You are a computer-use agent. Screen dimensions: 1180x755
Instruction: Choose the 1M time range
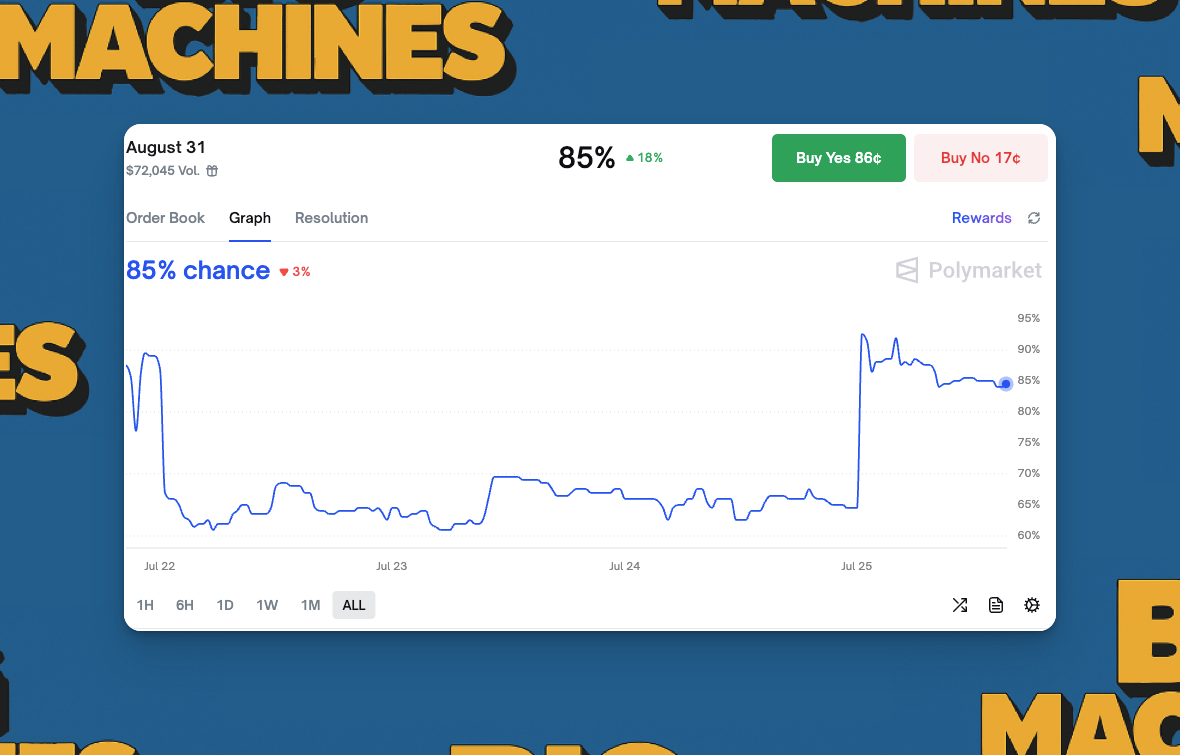pos(310,605)
